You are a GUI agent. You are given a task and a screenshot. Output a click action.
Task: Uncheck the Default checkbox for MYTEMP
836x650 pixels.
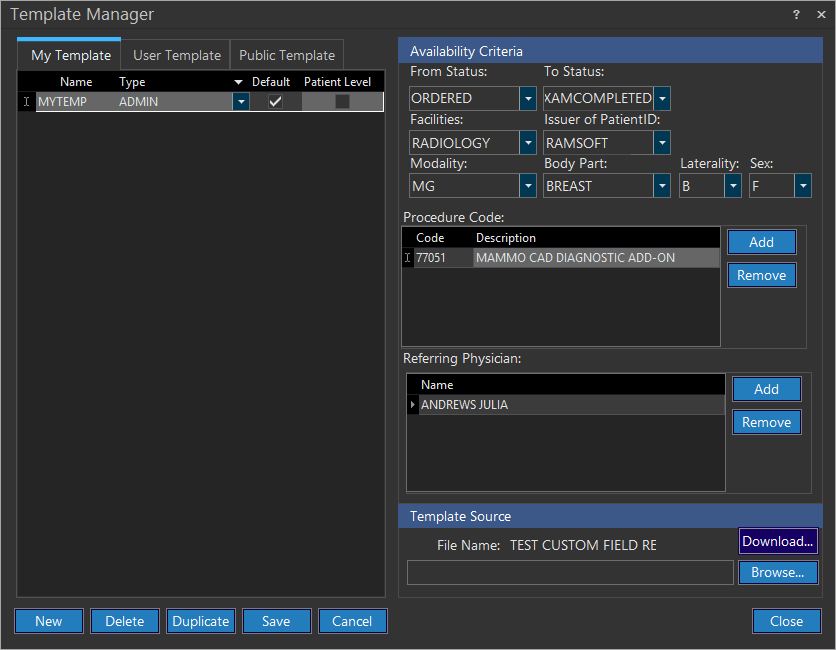coord(275,102)
